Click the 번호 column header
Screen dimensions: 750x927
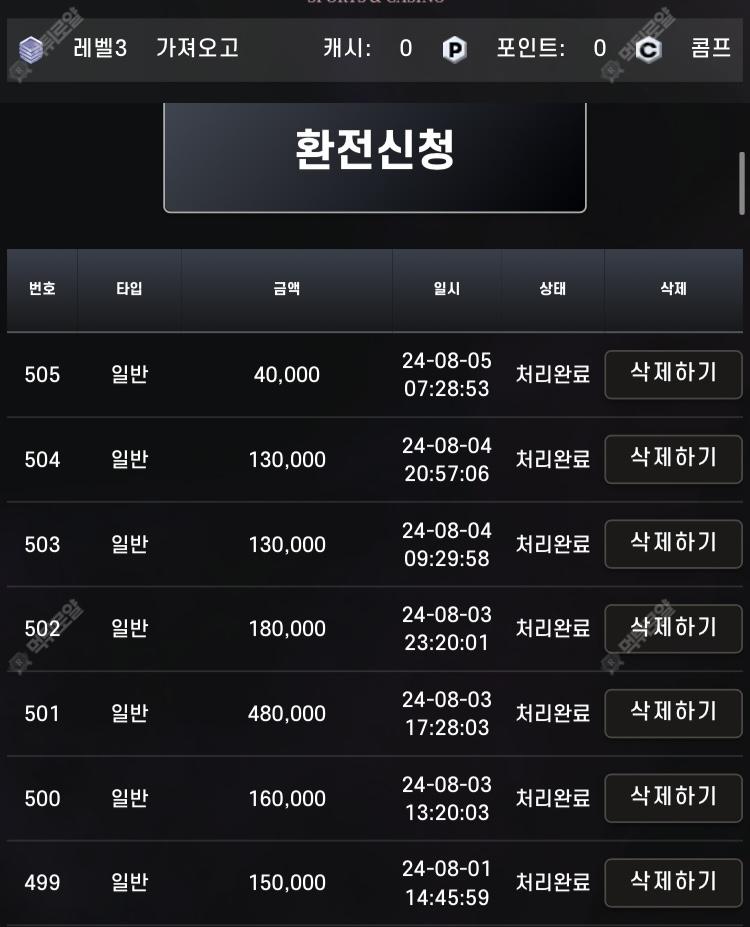(42, 289)
